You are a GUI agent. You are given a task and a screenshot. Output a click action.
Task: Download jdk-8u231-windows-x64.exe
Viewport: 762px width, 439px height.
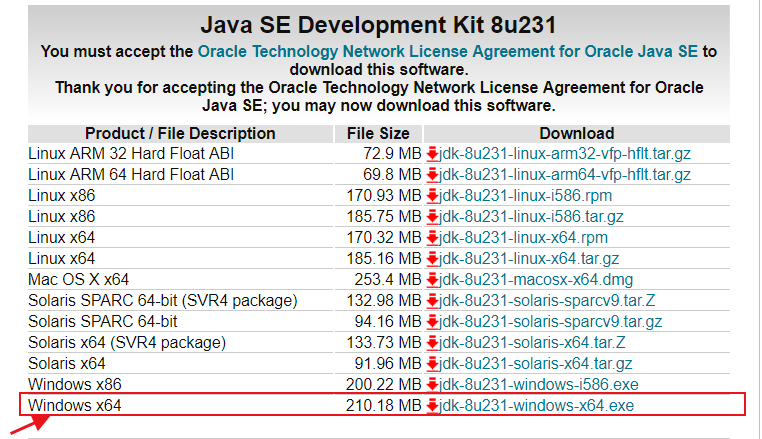(x=536, y=405)
